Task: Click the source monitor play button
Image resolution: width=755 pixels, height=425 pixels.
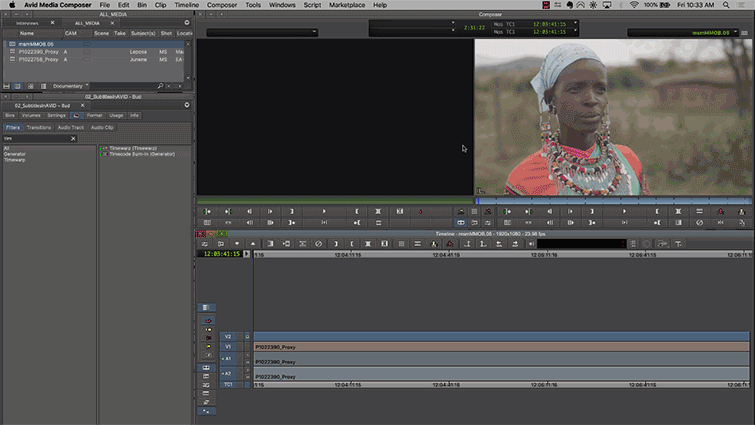Action: point(324,212)
